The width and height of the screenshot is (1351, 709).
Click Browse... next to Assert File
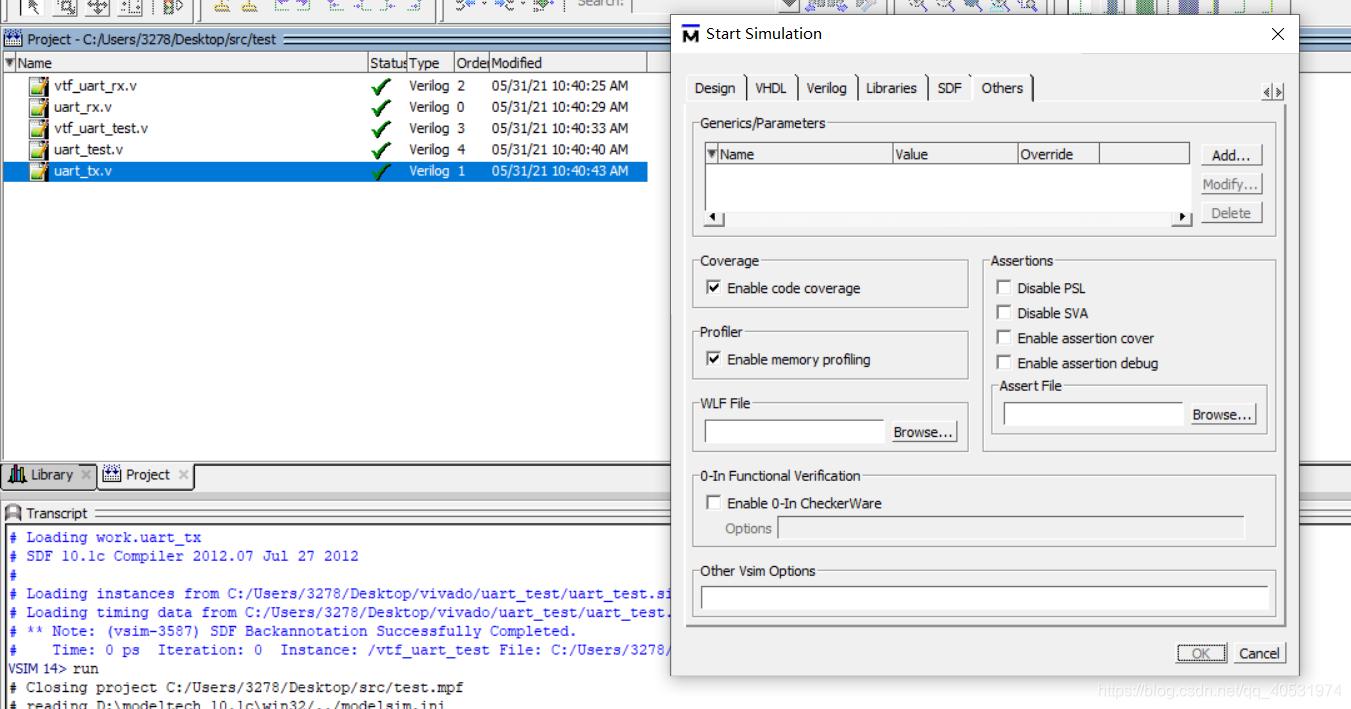point(1222,415)
